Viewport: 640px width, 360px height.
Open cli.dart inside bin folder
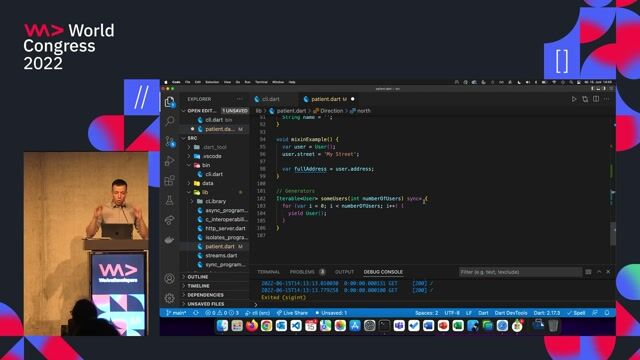coord(214,174)
